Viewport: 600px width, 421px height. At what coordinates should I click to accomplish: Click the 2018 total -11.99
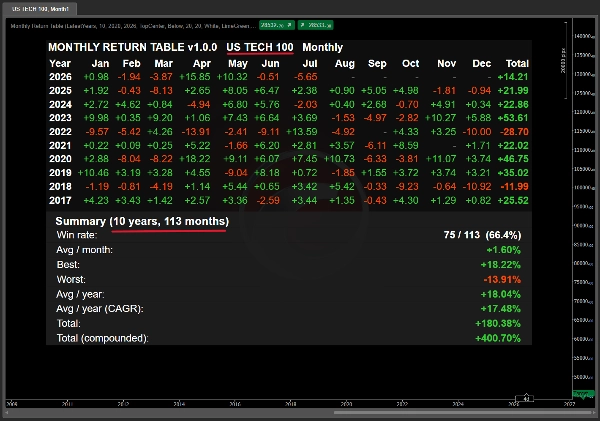[514, 187]
